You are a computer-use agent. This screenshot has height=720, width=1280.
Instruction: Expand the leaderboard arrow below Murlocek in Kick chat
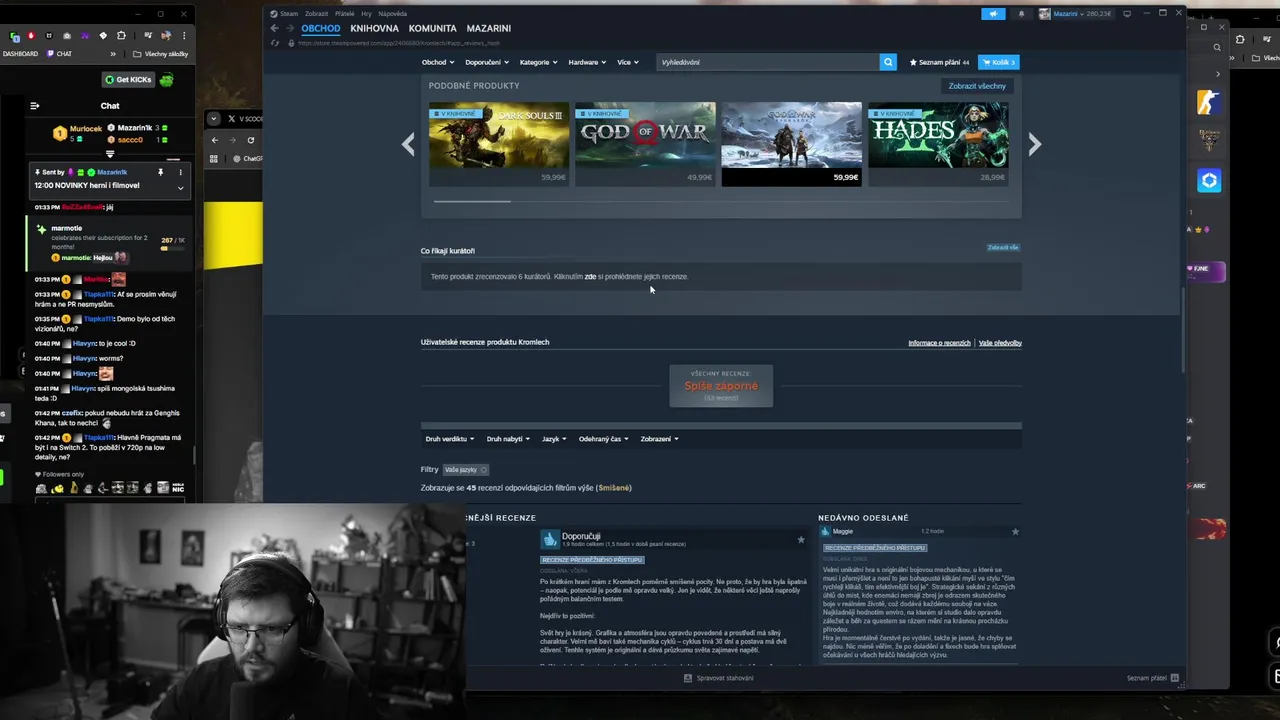click(110, 154)
